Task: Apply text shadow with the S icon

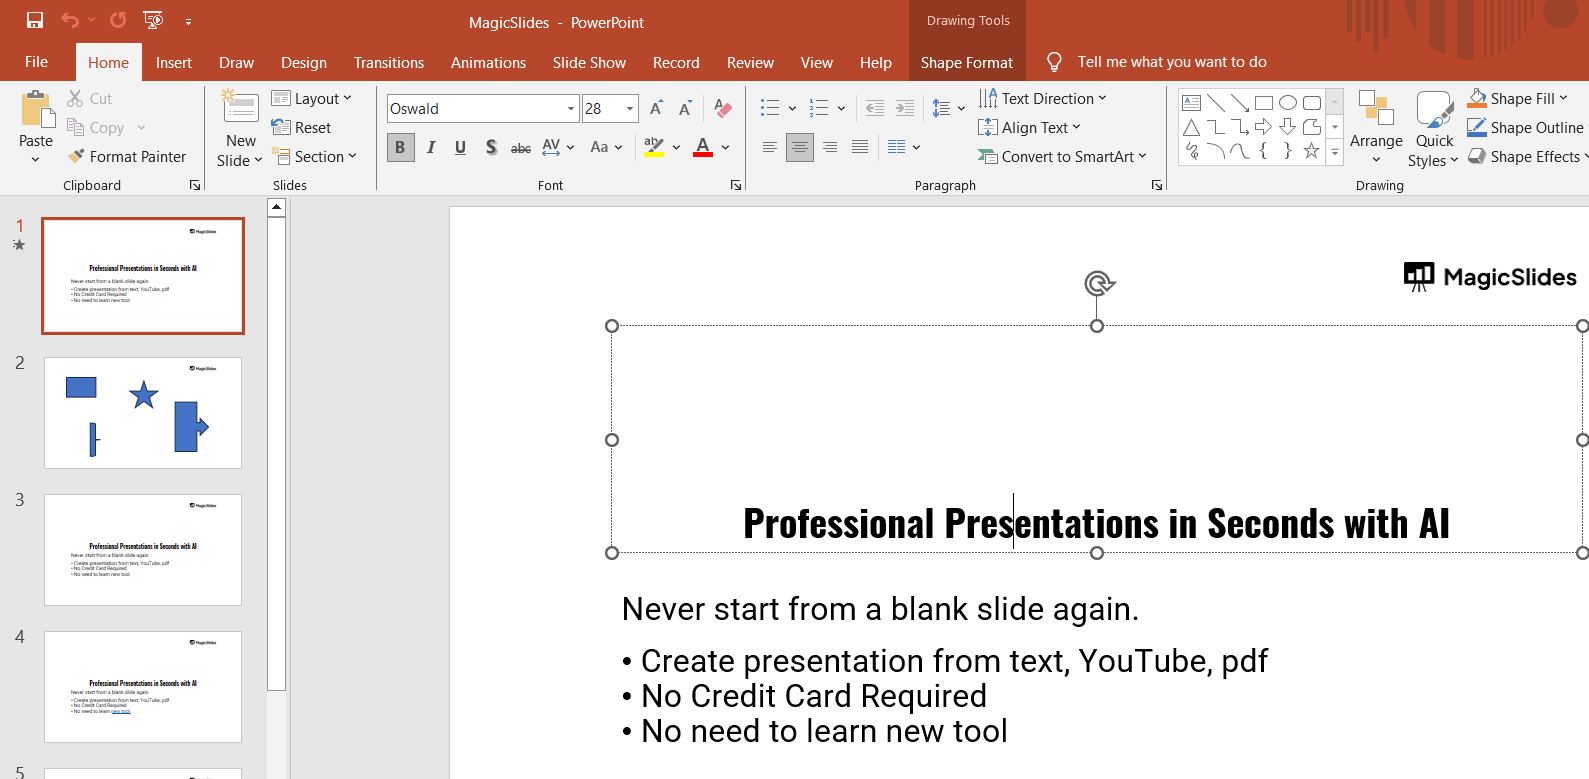Action: pos(490,147)
